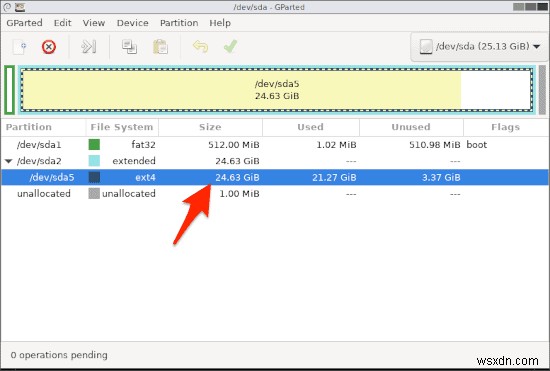Click the Resize/Move partition toolbar icon
This screenshot has height=371, width=550.
pyautogui.click(x=88, y=46)
